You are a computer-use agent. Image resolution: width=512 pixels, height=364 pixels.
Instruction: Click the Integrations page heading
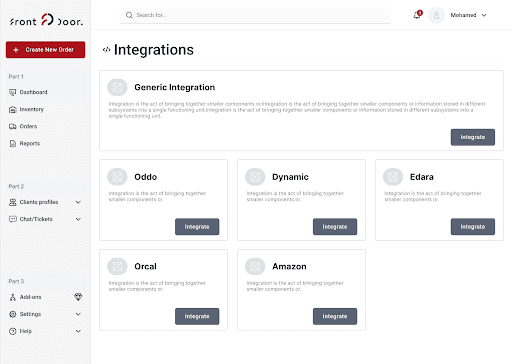coord(154,50)
